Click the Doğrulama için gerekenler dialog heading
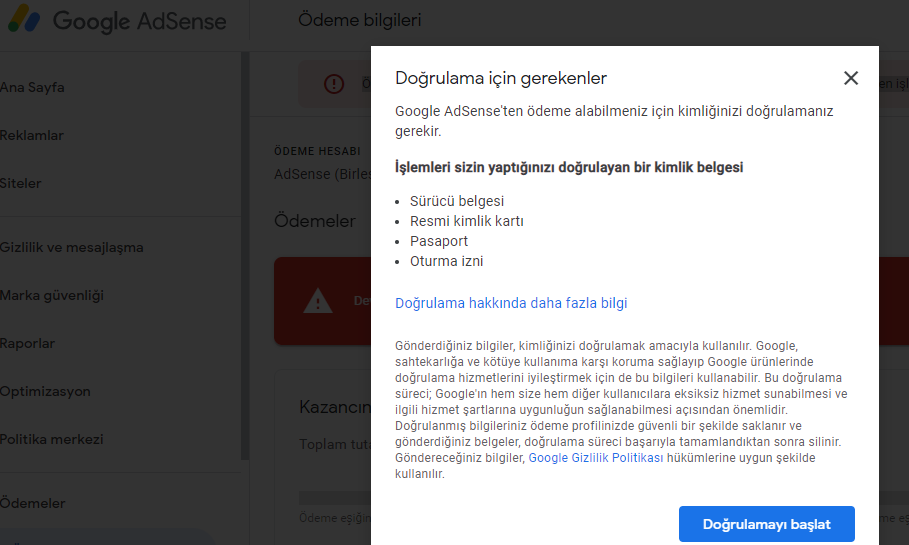The image size is (909, 545). pyautogui.click(x=501, y=78)
